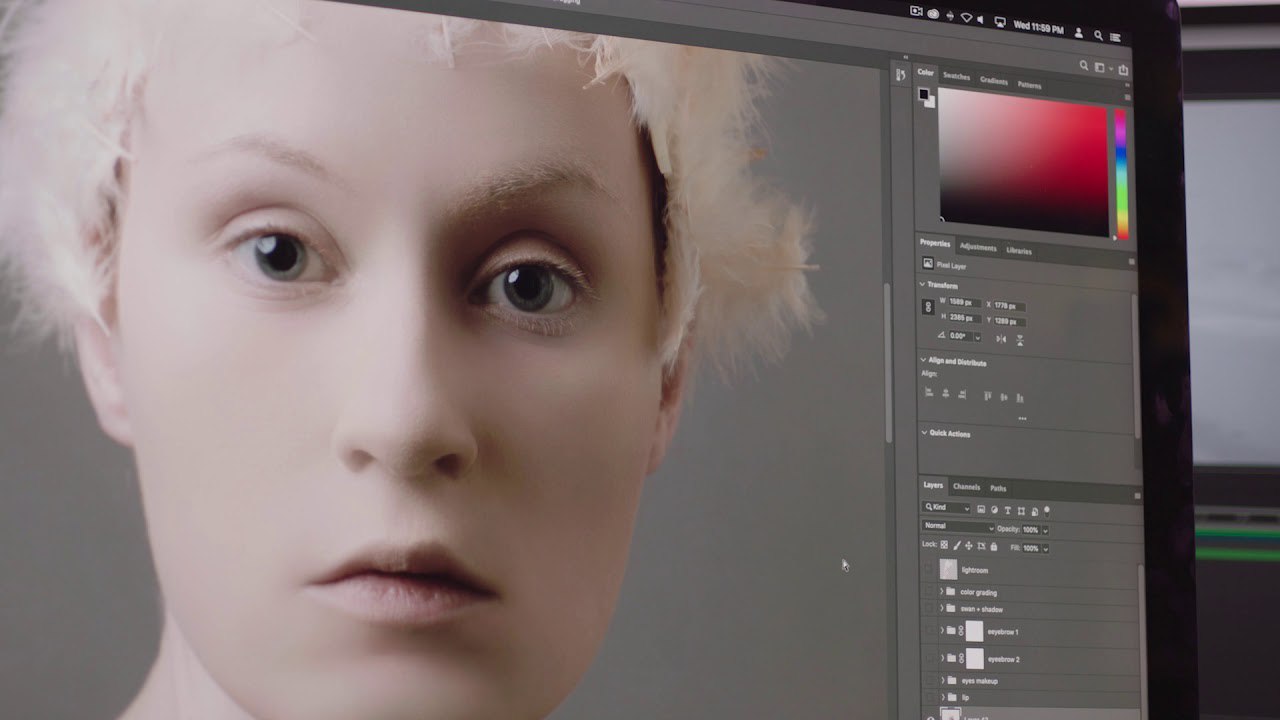
Task: Open the History panel icon
Action: pos(901,75)
